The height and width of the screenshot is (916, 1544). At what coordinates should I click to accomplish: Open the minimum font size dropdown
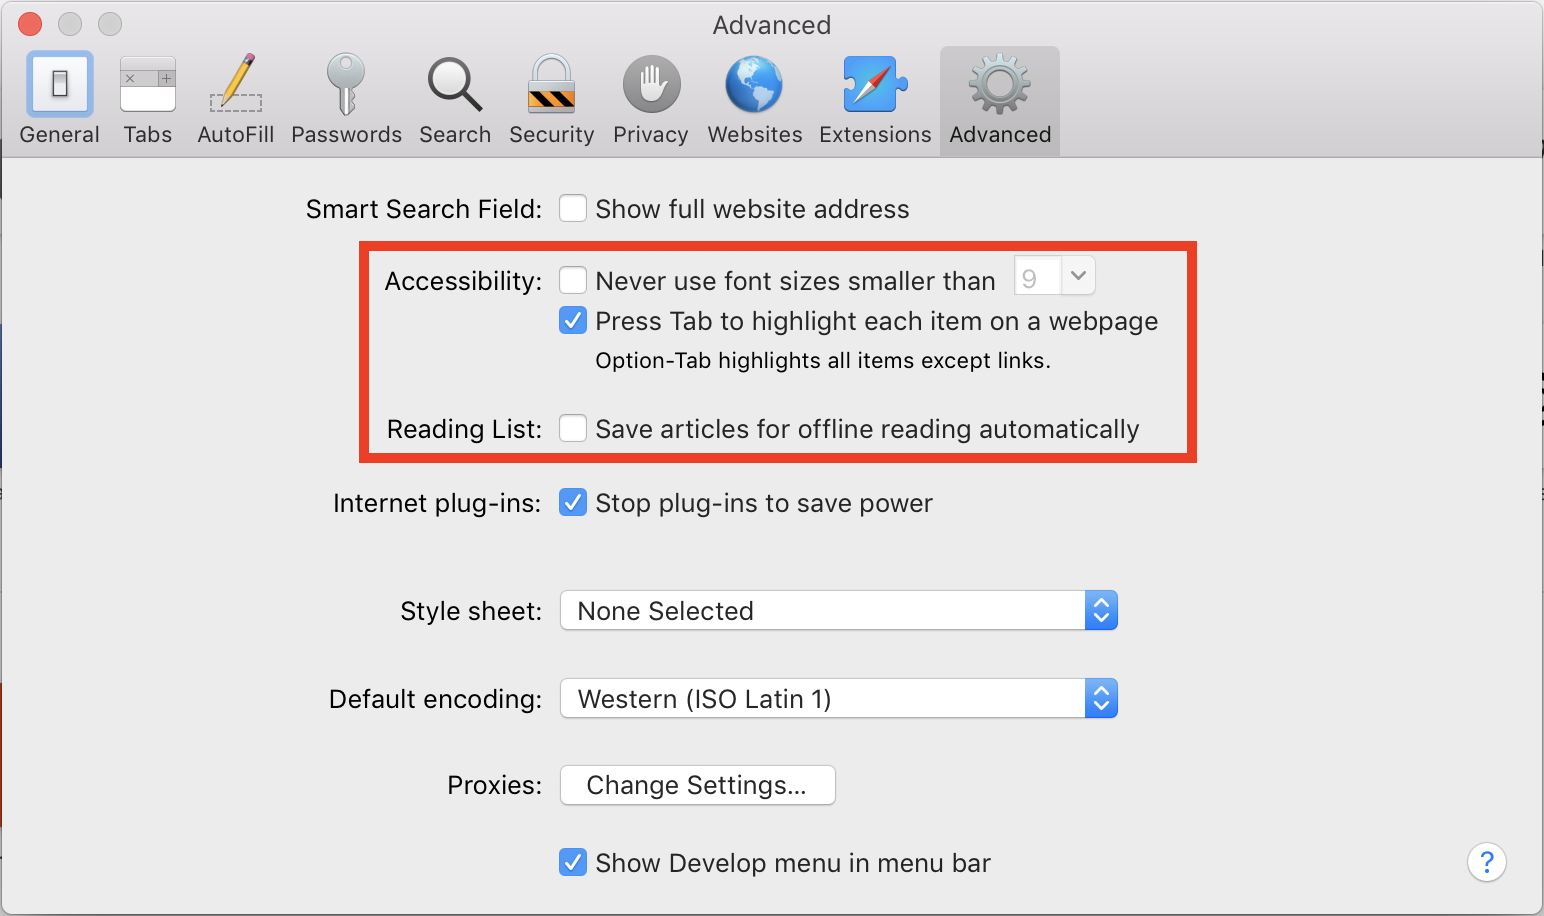pyautogui.click(x=1078, y=275)
